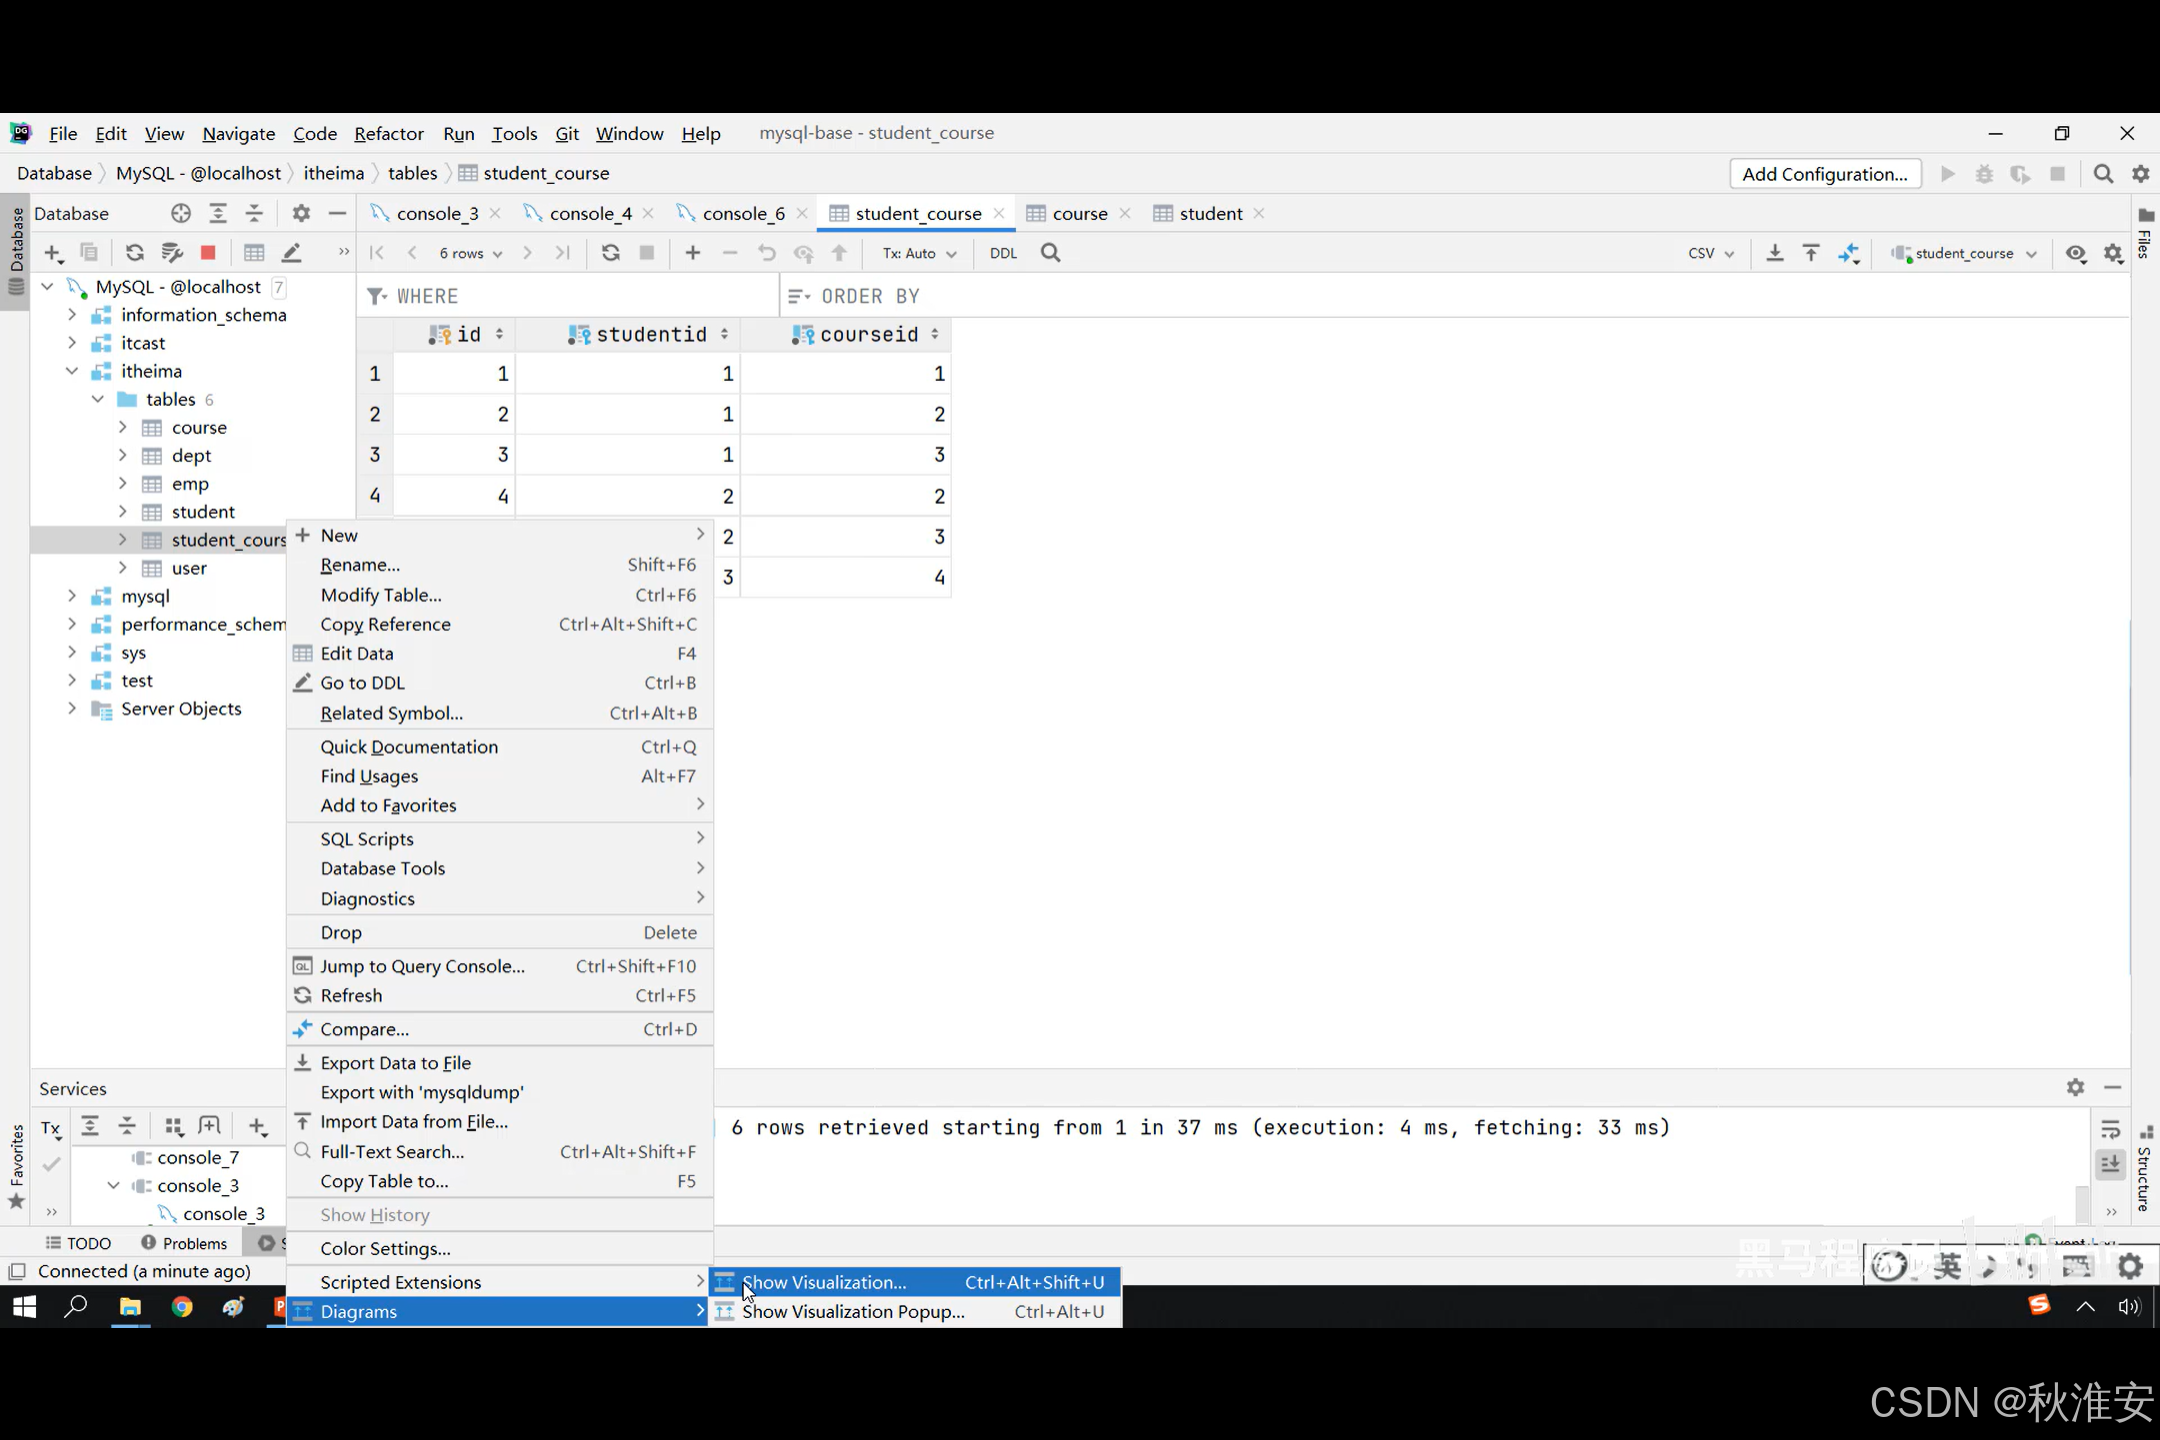Open the CSV export format dropdown
The image size is (2160, 1440).
pos(1710,253)
